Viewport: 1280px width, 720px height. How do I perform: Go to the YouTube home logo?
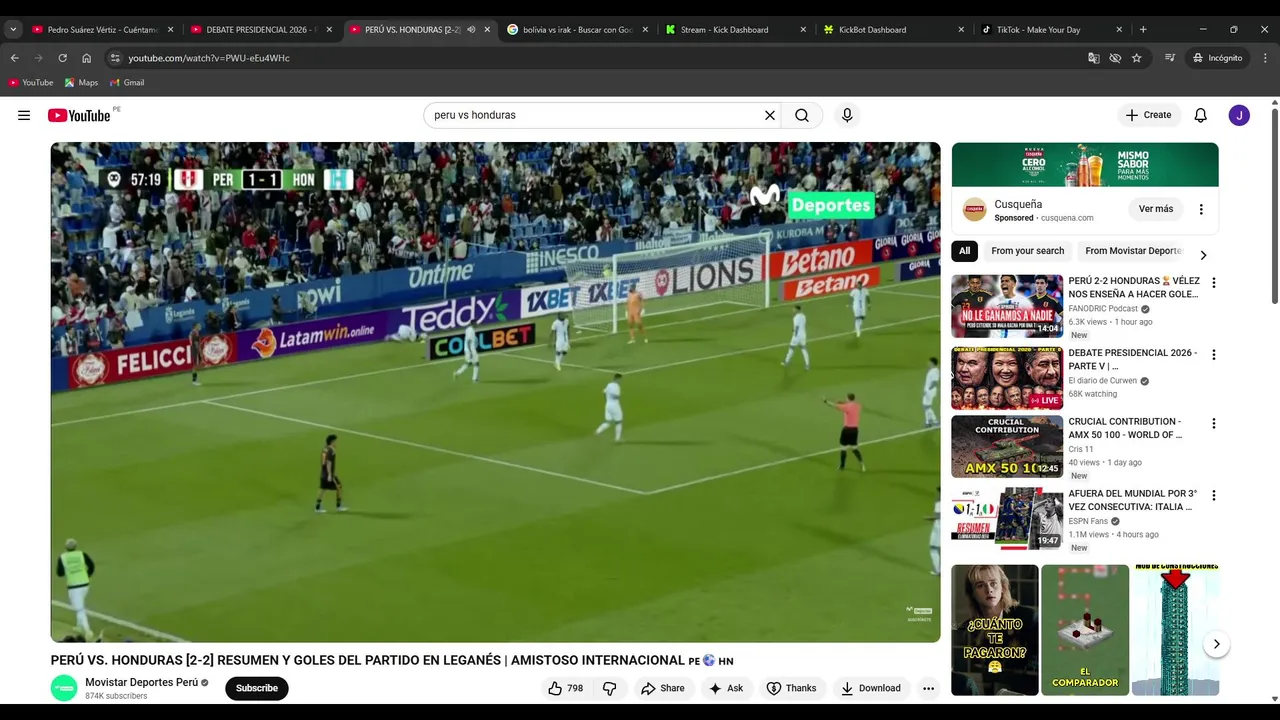click(x=79, y=115)
